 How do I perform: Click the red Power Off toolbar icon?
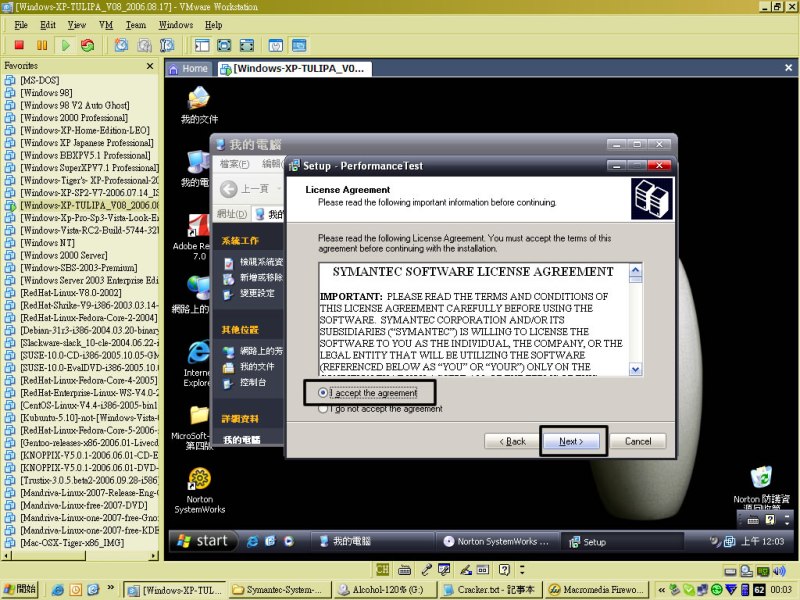point(19,45)
